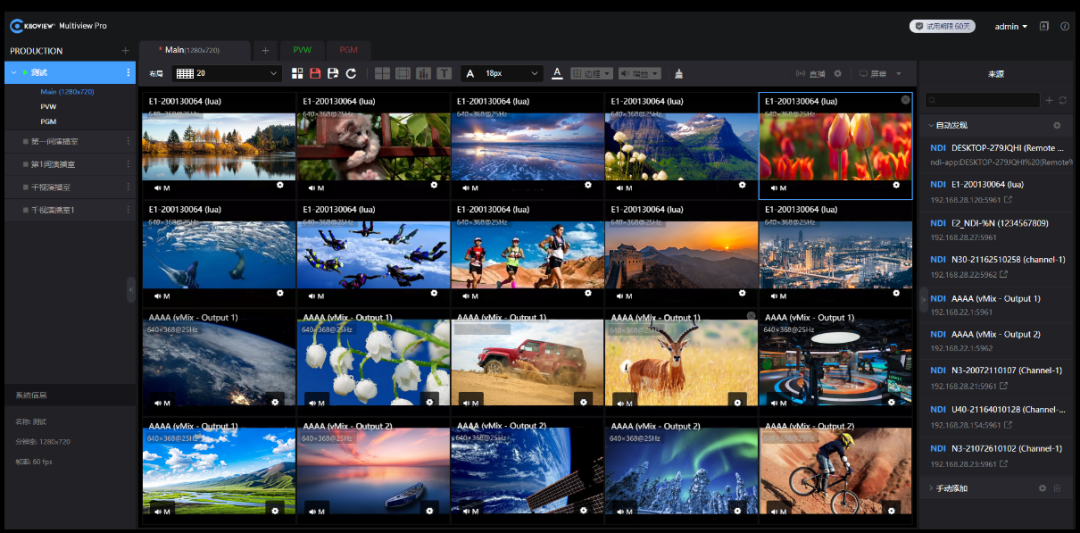Select PVW in the production tree
Screen dimensions: 1080x533
(48, 107)
